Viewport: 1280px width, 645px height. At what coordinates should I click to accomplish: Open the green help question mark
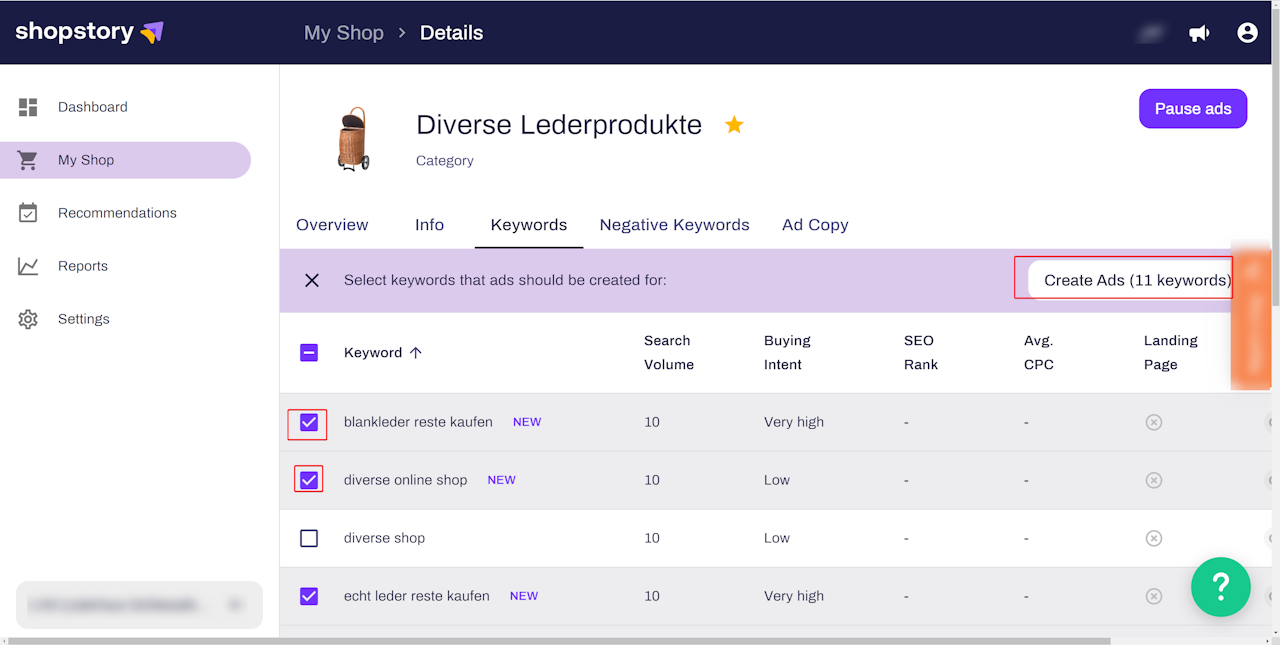coord(1221,587)
